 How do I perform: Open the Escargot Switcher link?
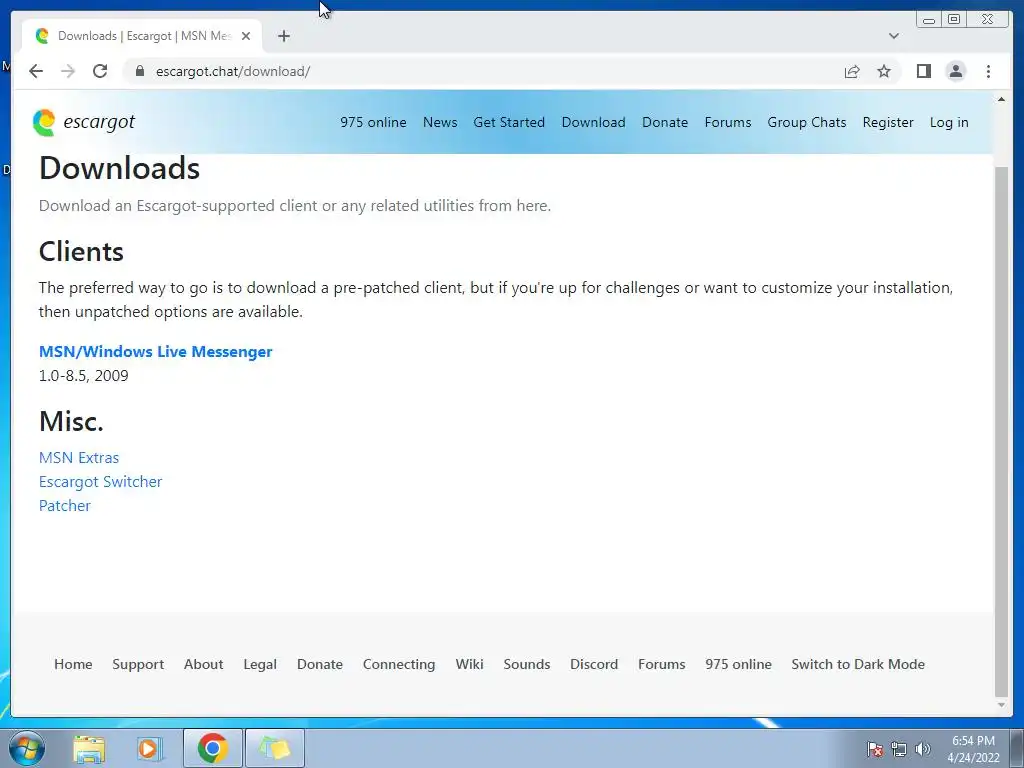pyautogui.click(x=101, y=482)
